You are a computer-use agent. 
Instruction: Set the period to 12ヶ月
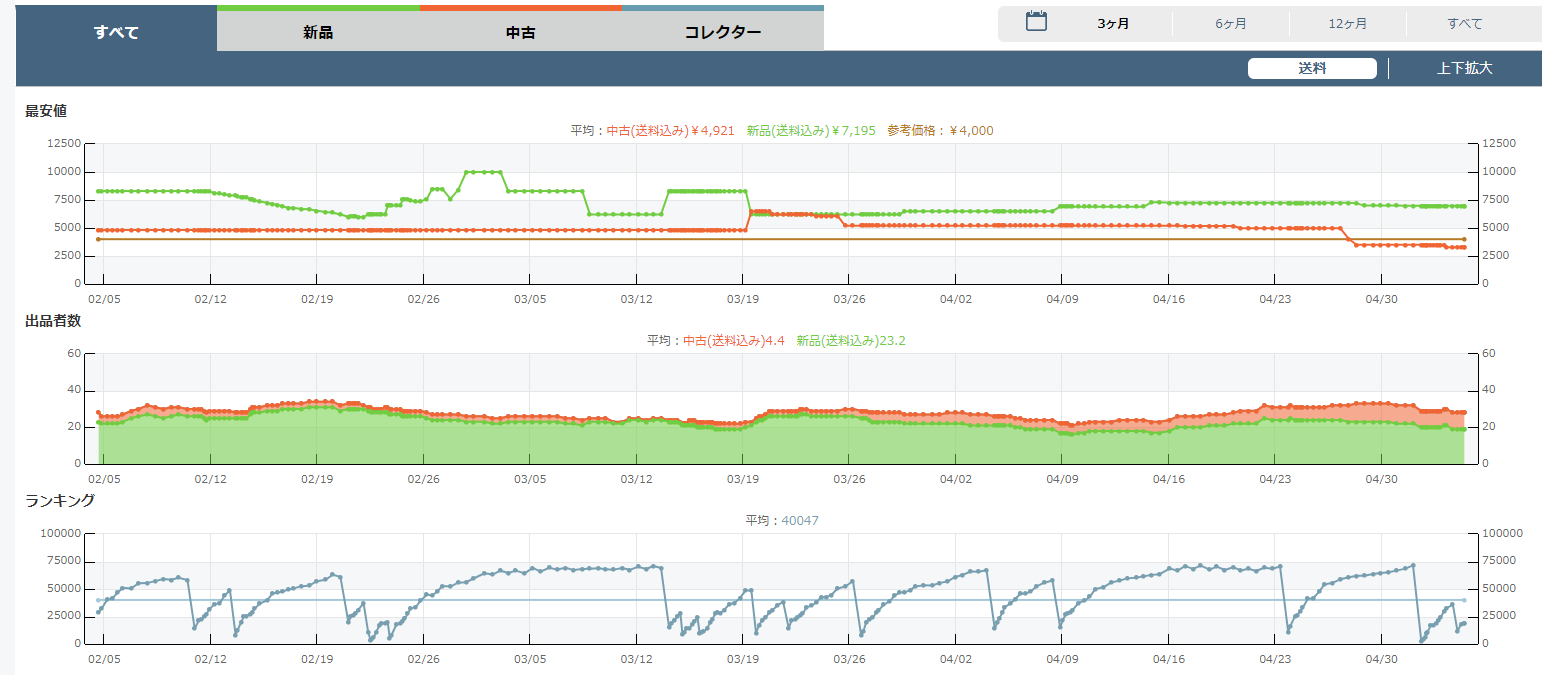coord(1348,24)
